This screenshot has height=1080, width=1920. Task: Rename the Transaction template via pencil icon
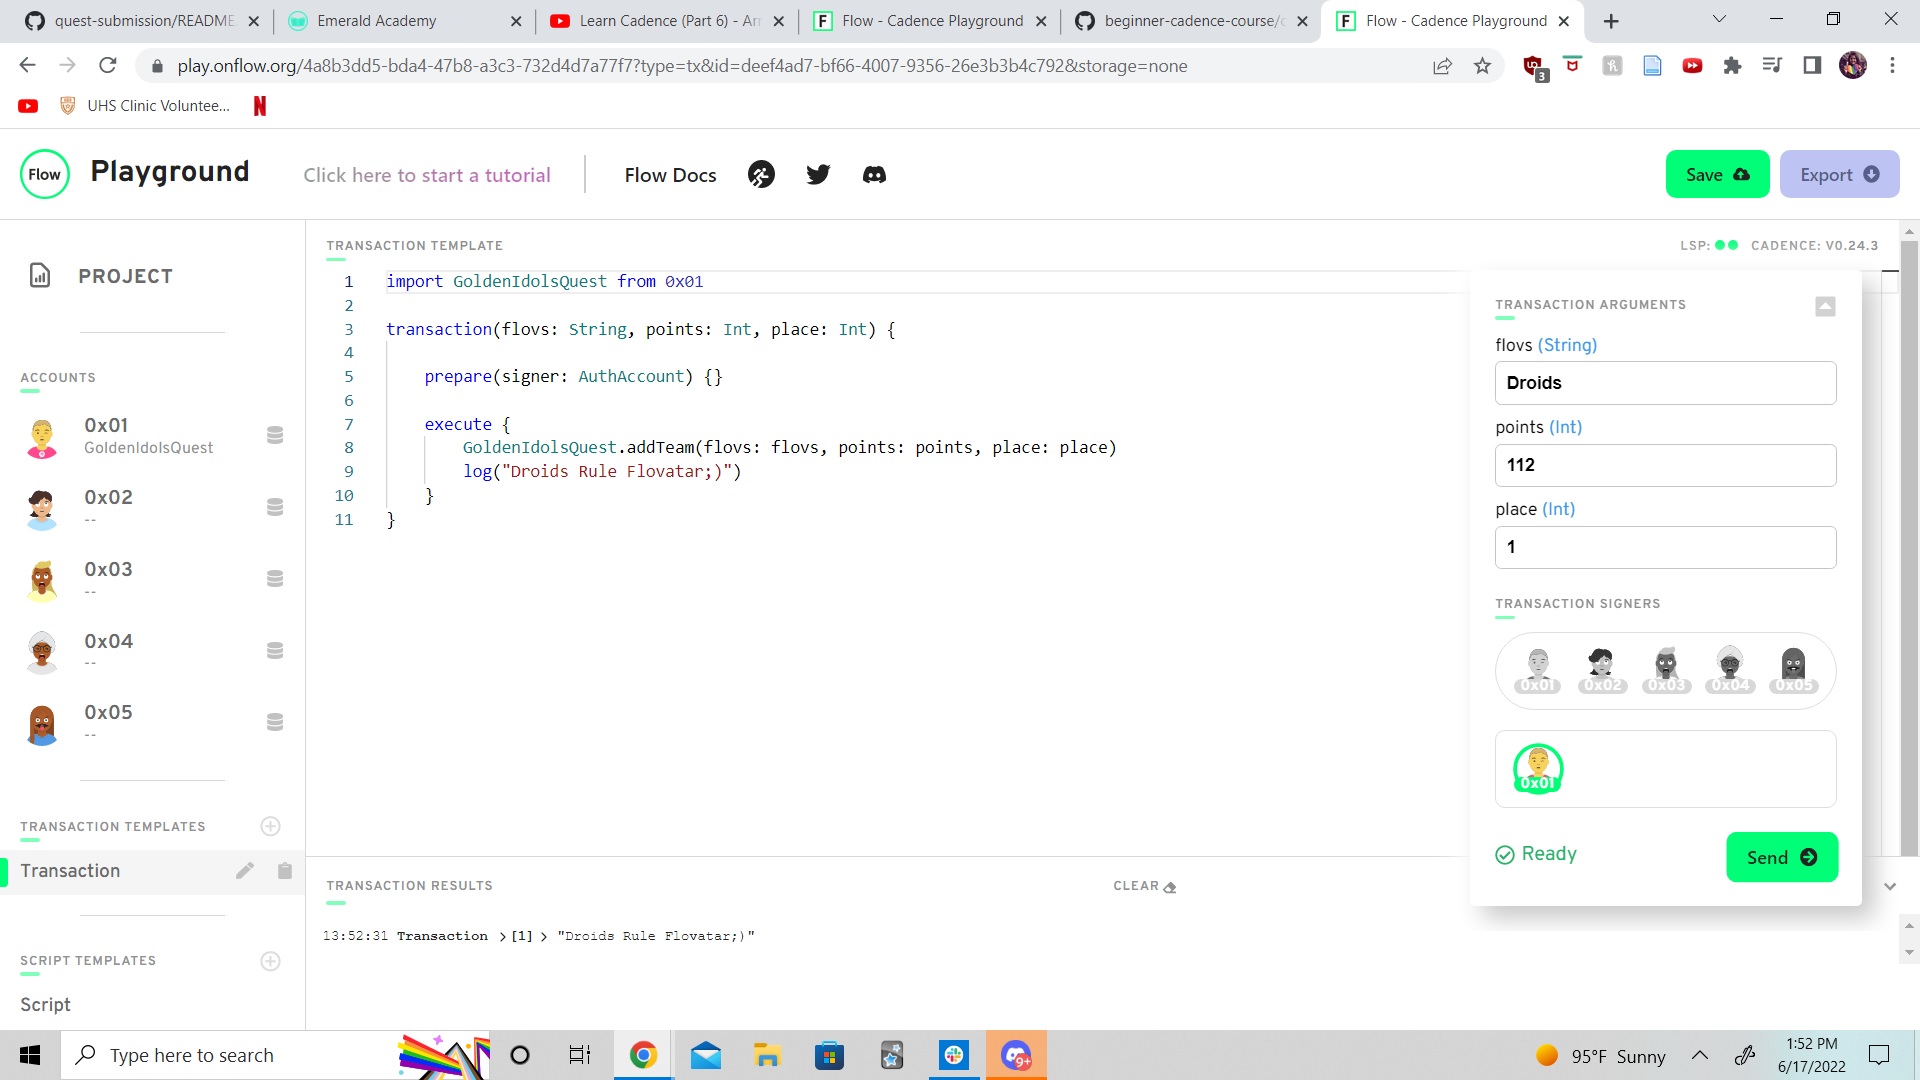click(x=245, y=870)
